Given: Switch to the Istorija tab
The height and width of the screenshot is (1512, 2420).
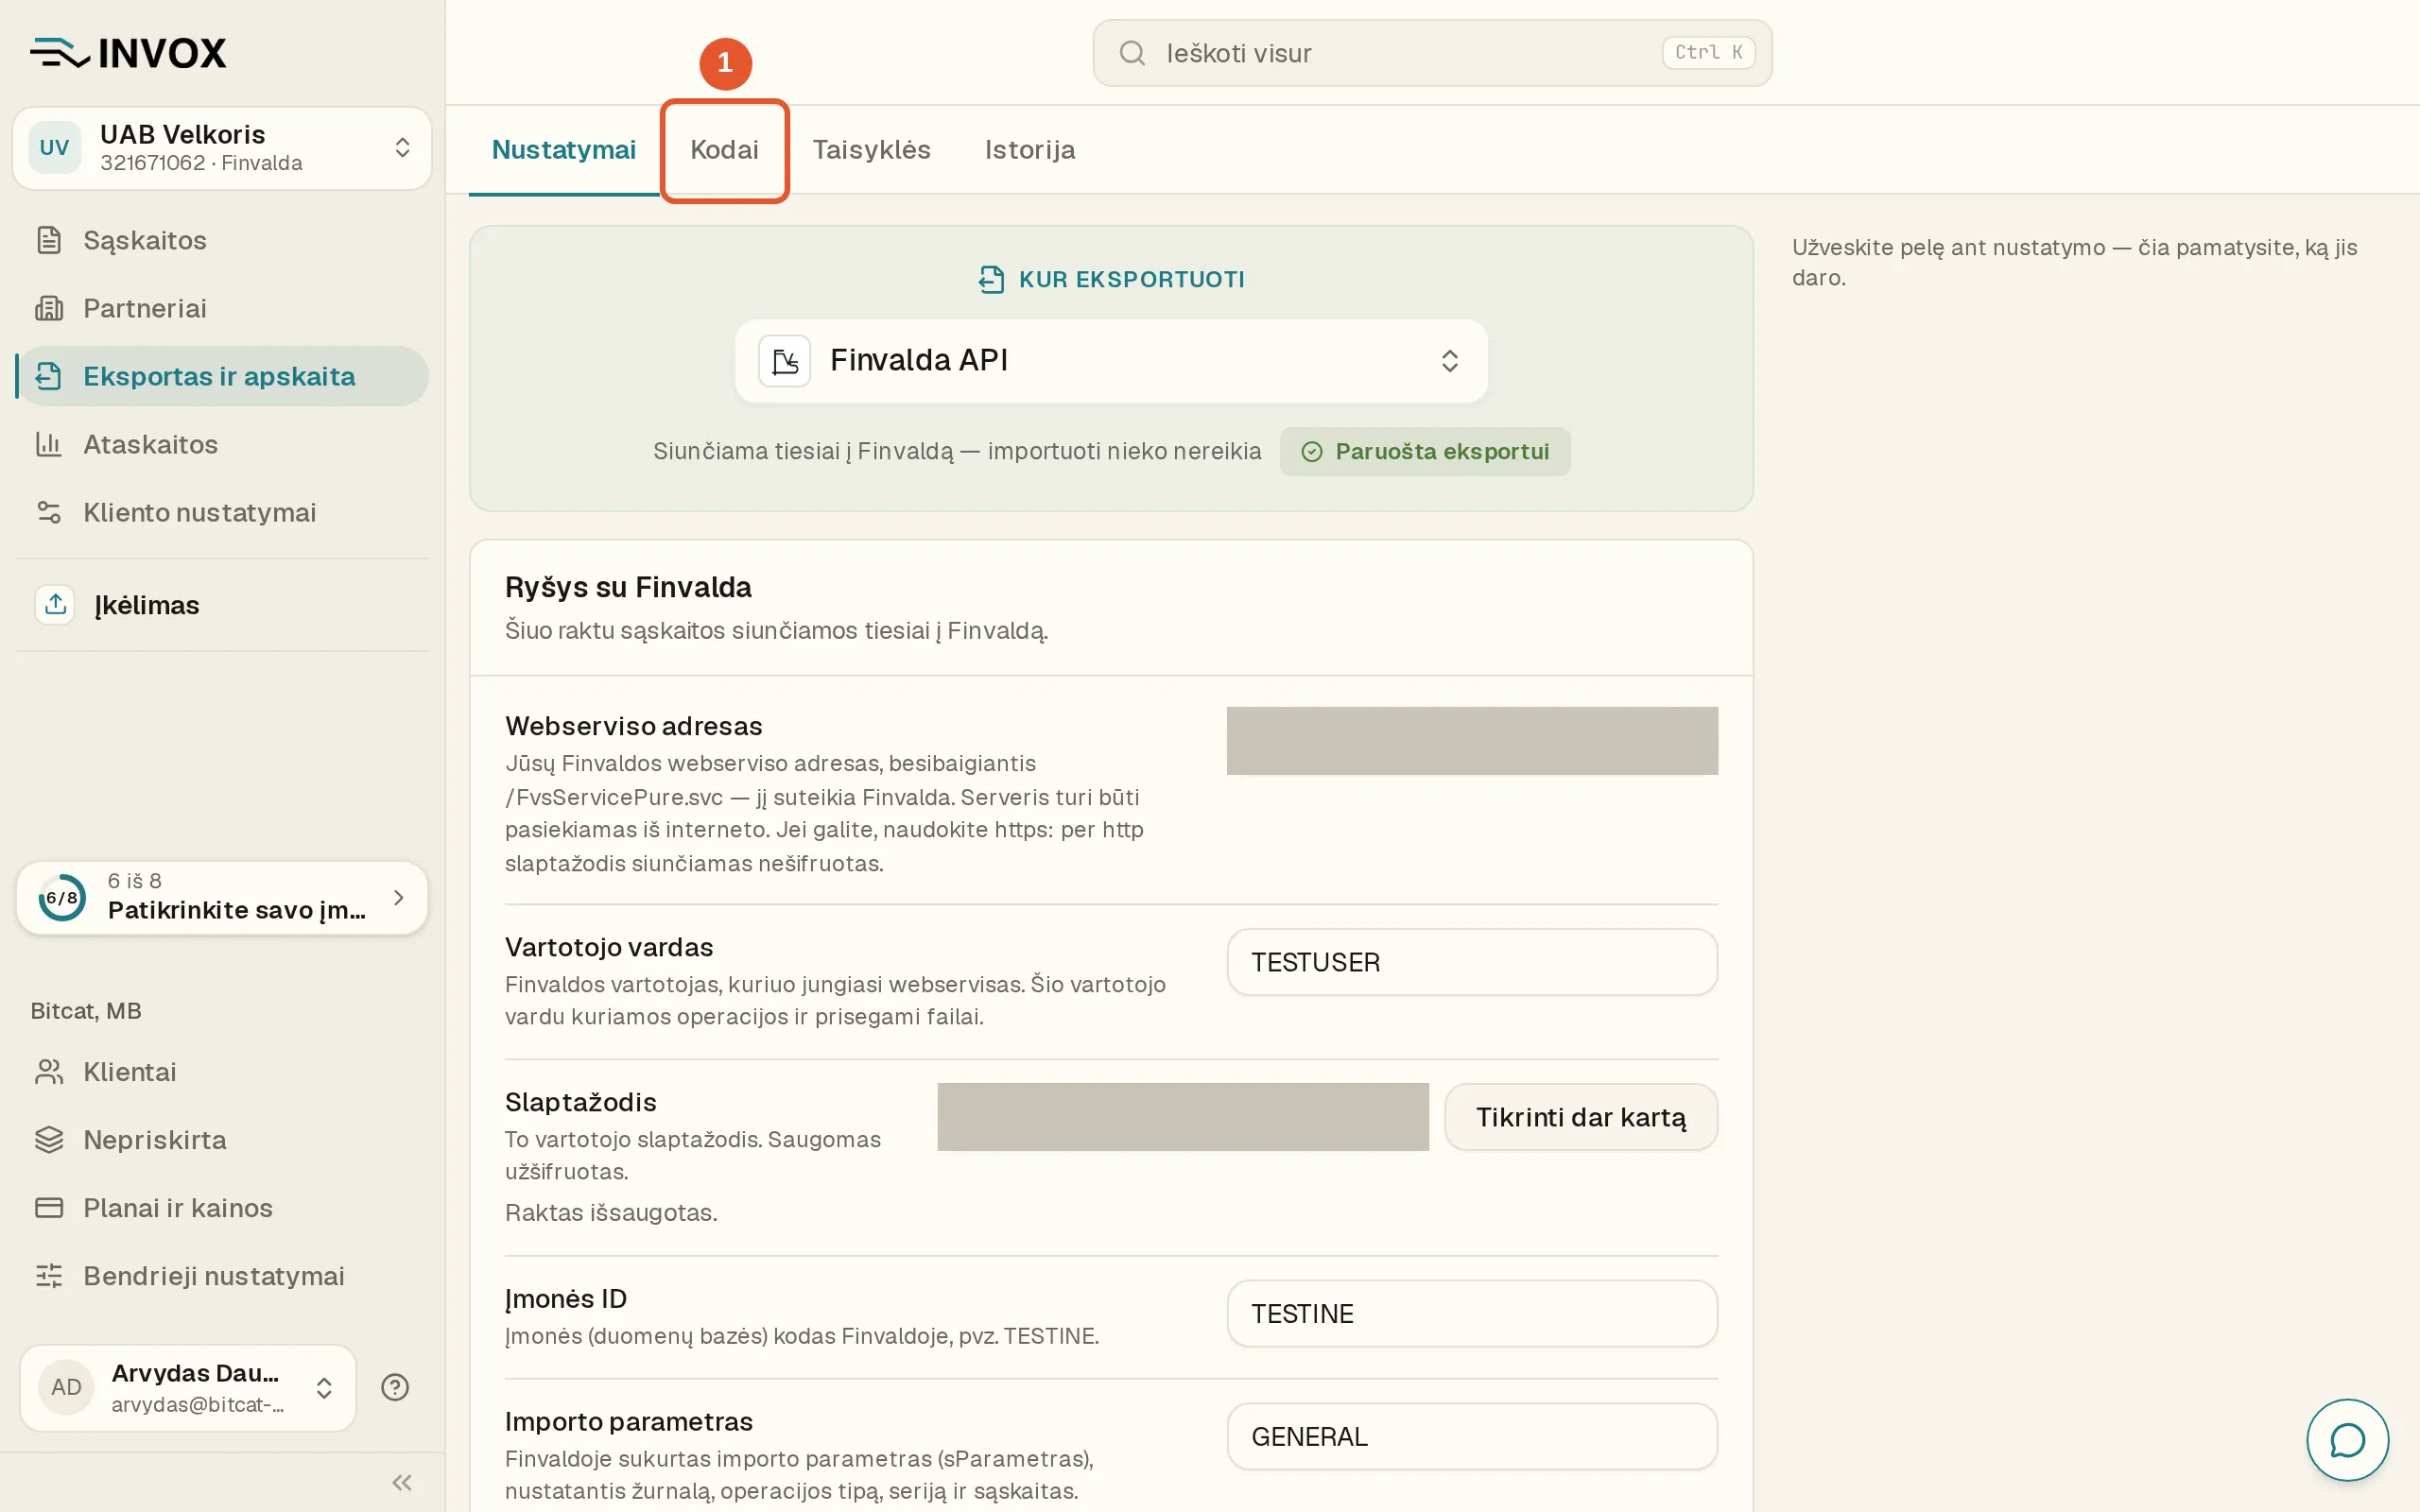Looking at the screenshot, I should pos(1030,150).
